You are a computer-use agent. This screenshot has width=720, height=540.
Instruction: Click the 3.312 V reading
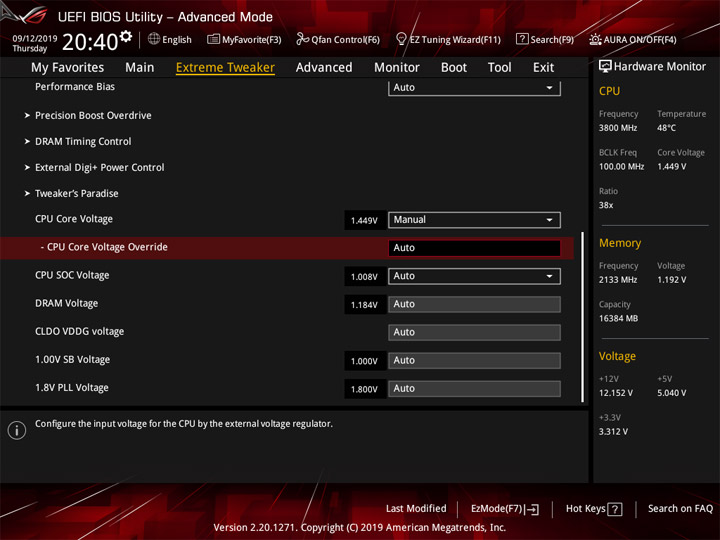tap(613, 432)
